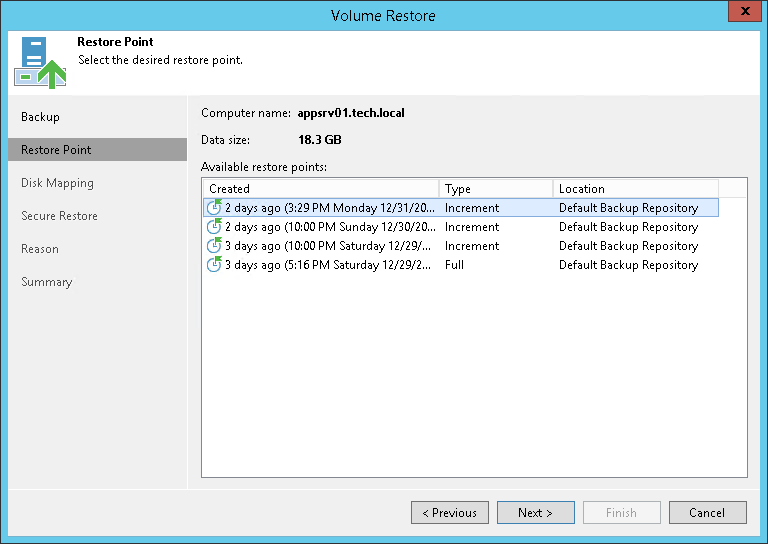
Task: Click Increment type in the 10:00 PM Saturday row
Action: 472,246
